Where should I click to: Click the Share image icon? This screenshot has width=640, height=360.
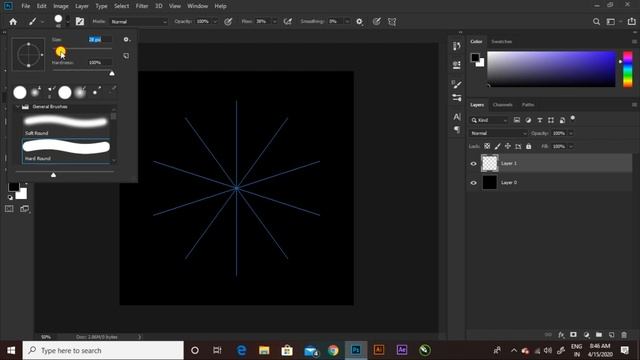point(631,22)
